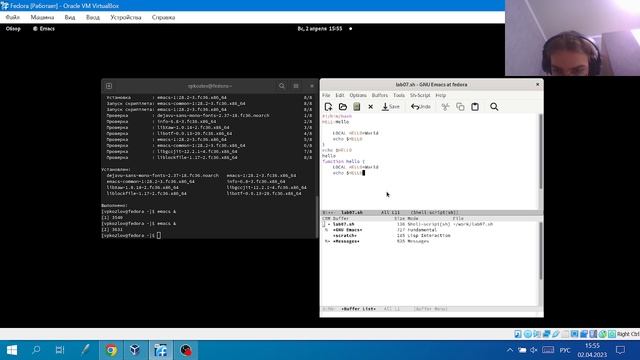The image size is (640, 360).
Task: Click the date and time in GNOME top bar
Action: (x=320, y=29)
